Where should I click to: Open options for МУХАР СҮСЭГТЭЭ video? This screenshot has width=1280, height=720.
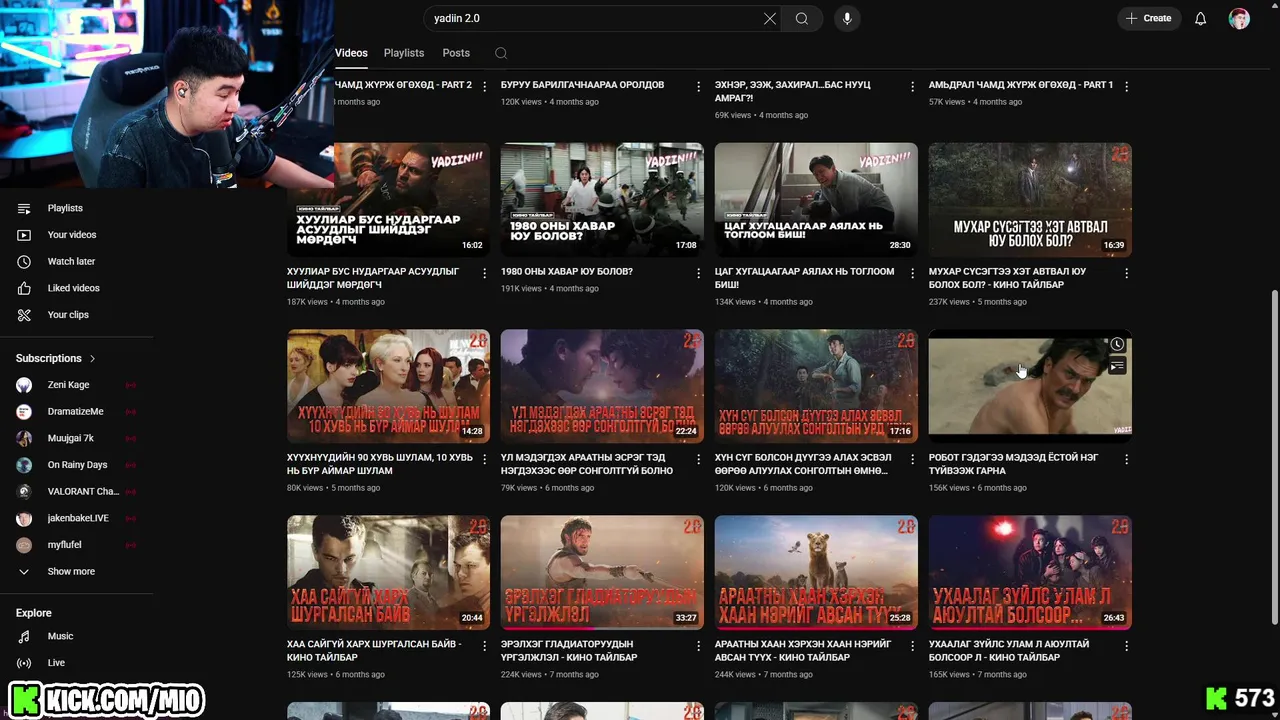coord(1127,273)
